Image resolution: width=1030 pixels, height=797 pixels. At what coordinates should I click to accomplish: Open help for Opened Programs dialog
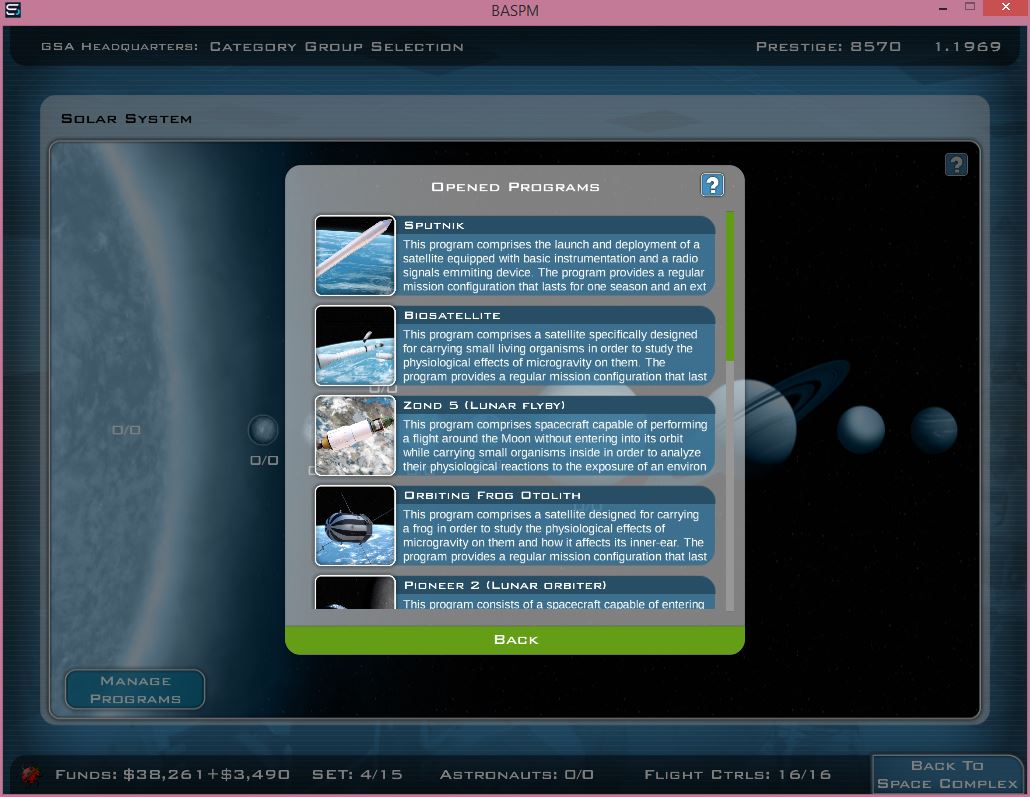(712, 185)
